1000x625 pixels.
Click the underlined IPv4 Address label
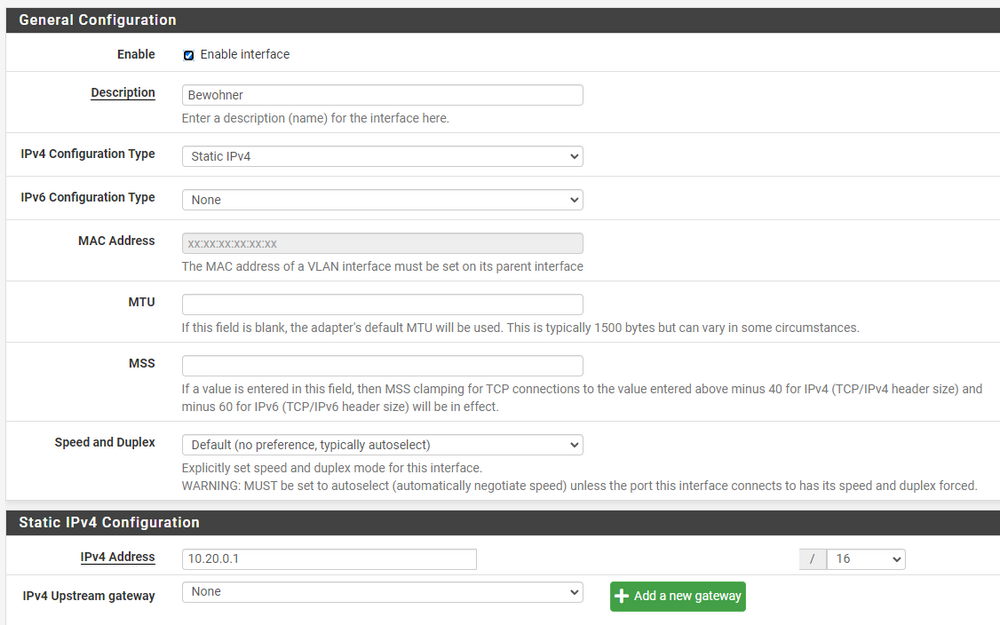coord(118,557)
